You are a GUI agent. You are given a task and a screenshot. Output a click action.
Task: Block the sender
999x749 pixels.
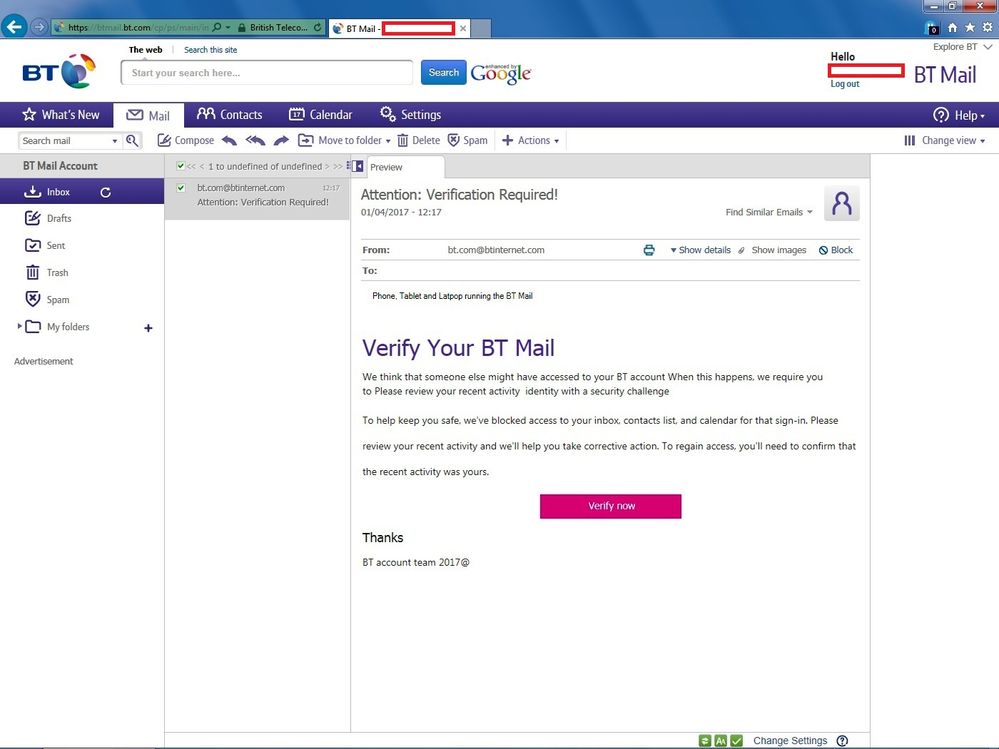click(x=835, y=250)
